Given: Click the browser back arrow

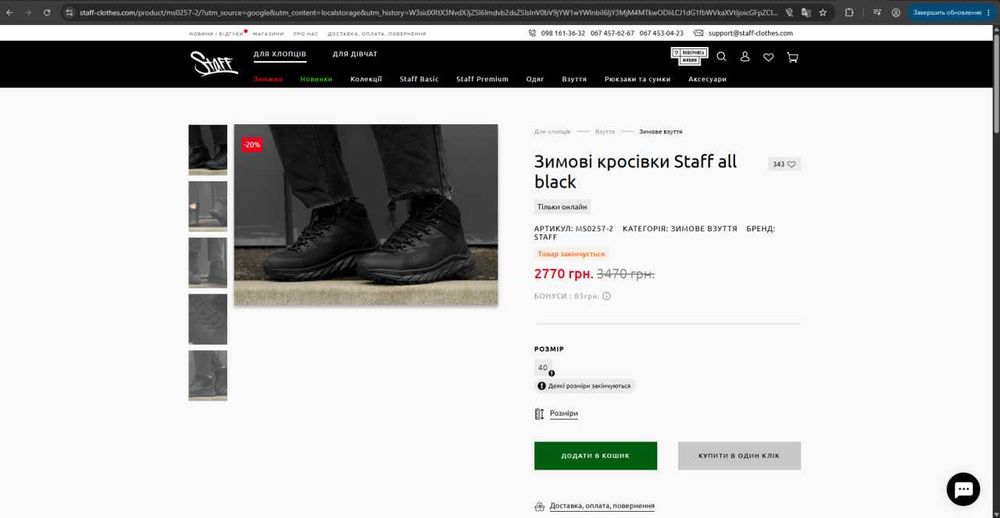Looking at the screenshot, I should tap(10, 12).
